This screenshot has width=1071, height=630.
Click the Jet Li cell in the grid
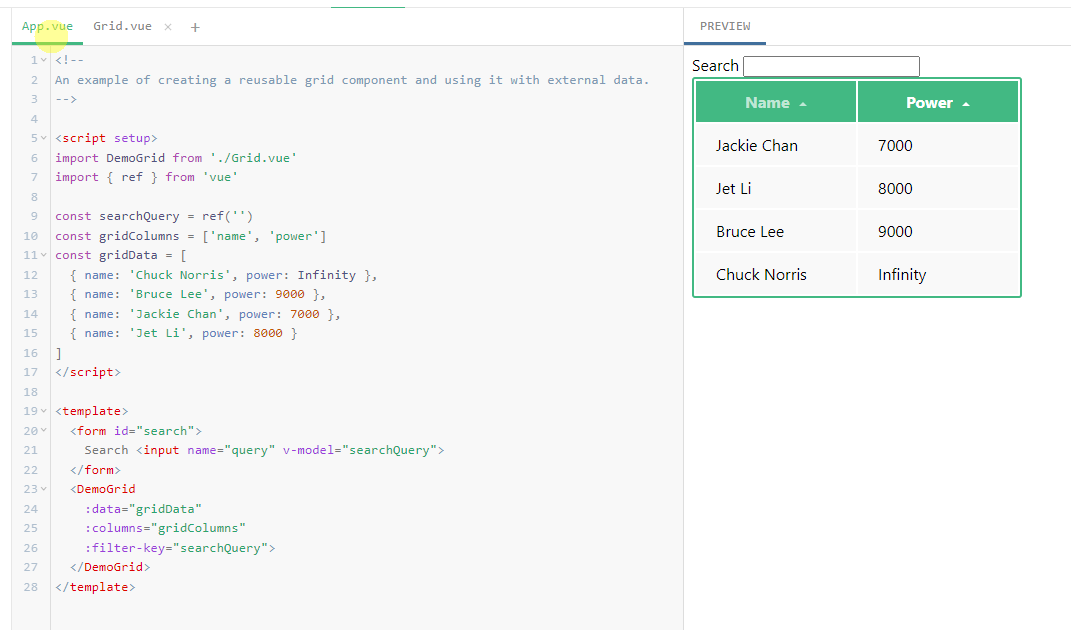776,189
